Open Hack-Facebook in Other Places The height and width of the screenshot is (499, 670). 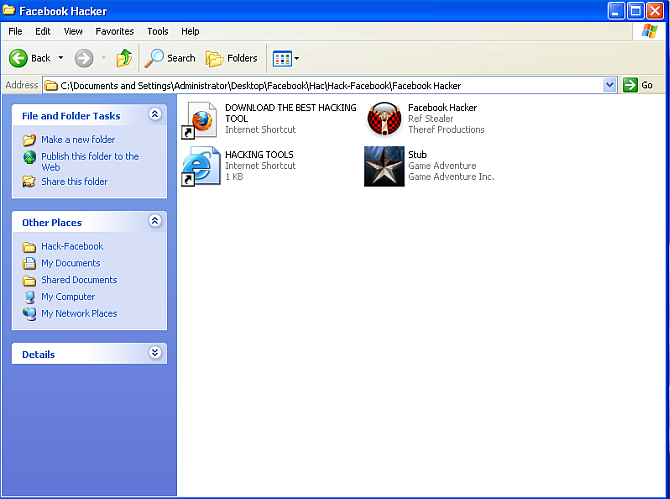[x=72, y=247]
